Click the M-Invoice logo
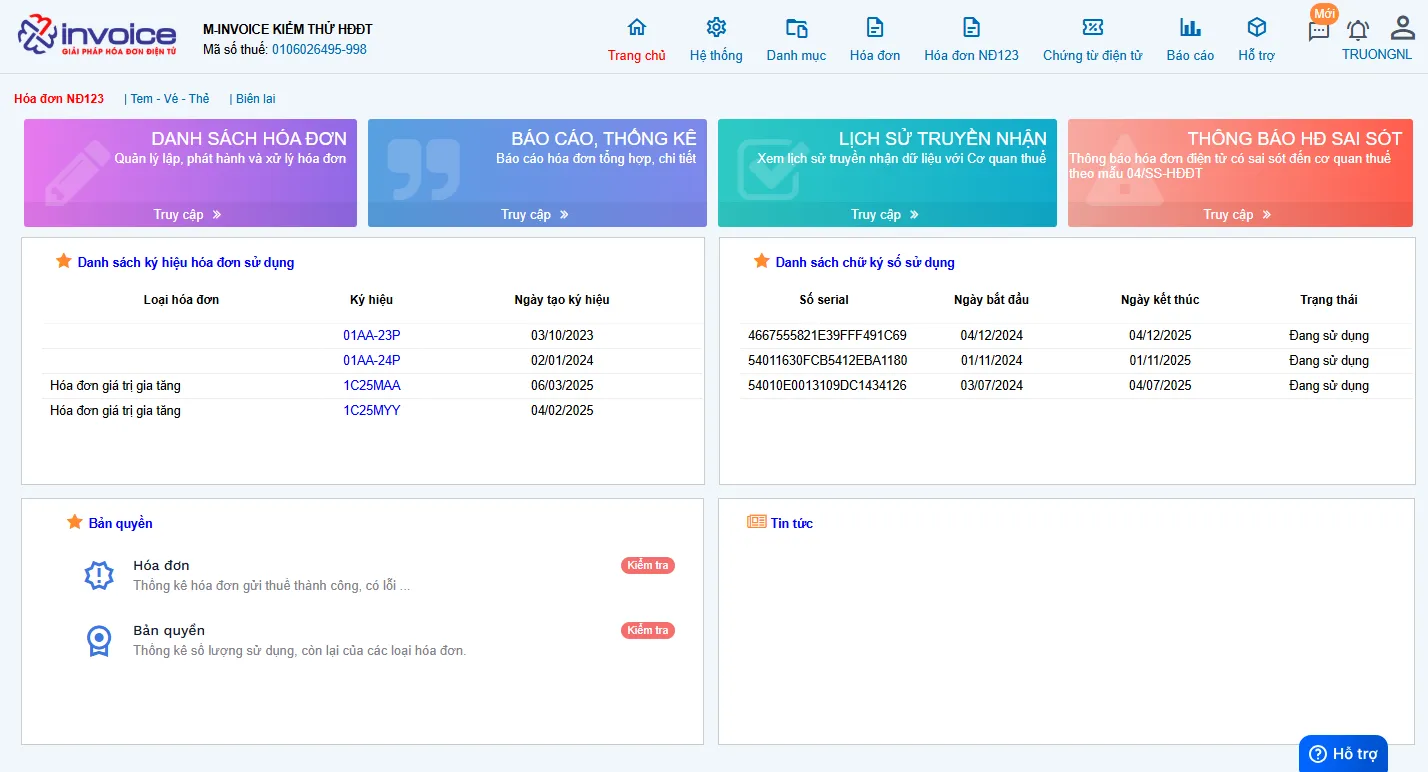Viewport: 1428px width, 772px height. pyautogui.click(x=97, y=35)
